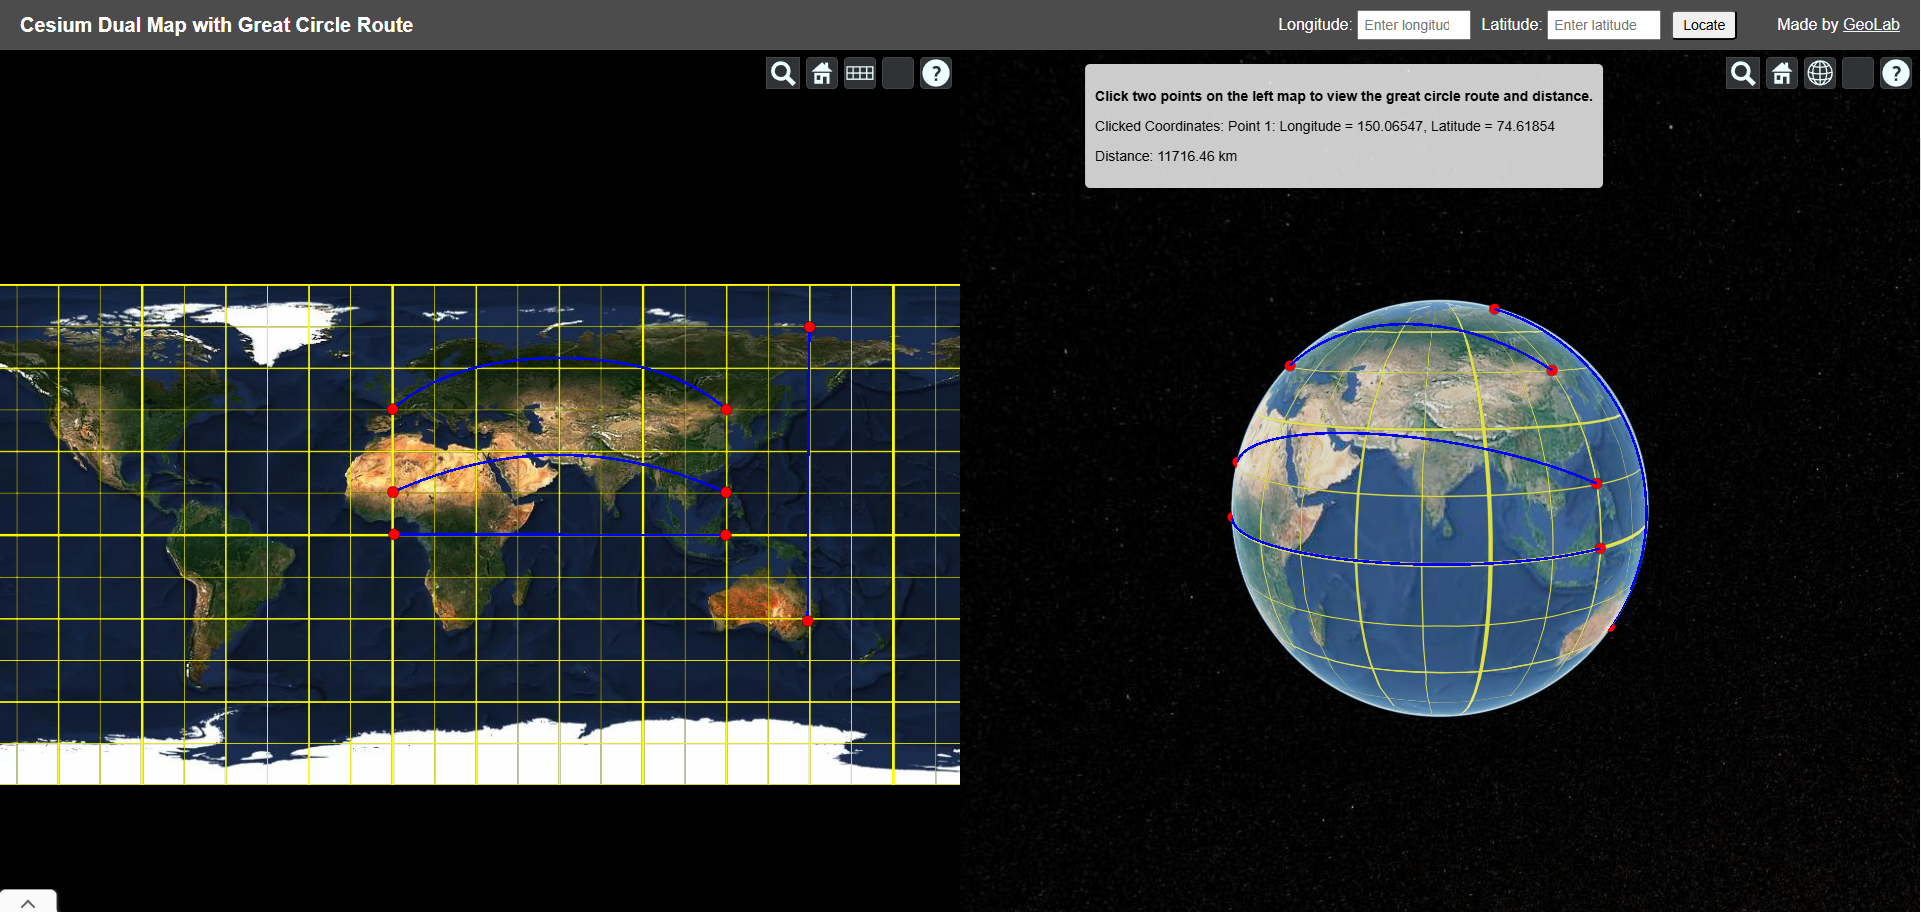Reset the left map to home view
The image size is (1921, 912).
pyautogui.click(x=822, y=73)
